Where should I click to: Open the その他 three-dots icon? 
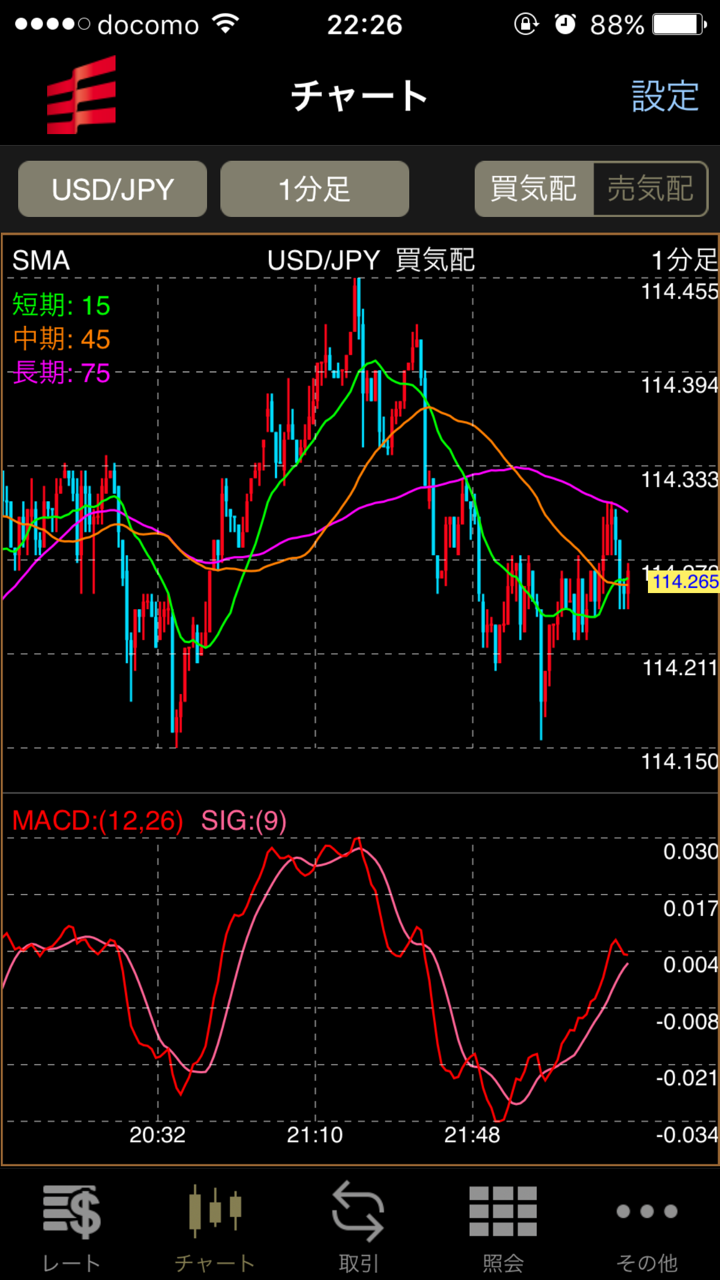646,1212
